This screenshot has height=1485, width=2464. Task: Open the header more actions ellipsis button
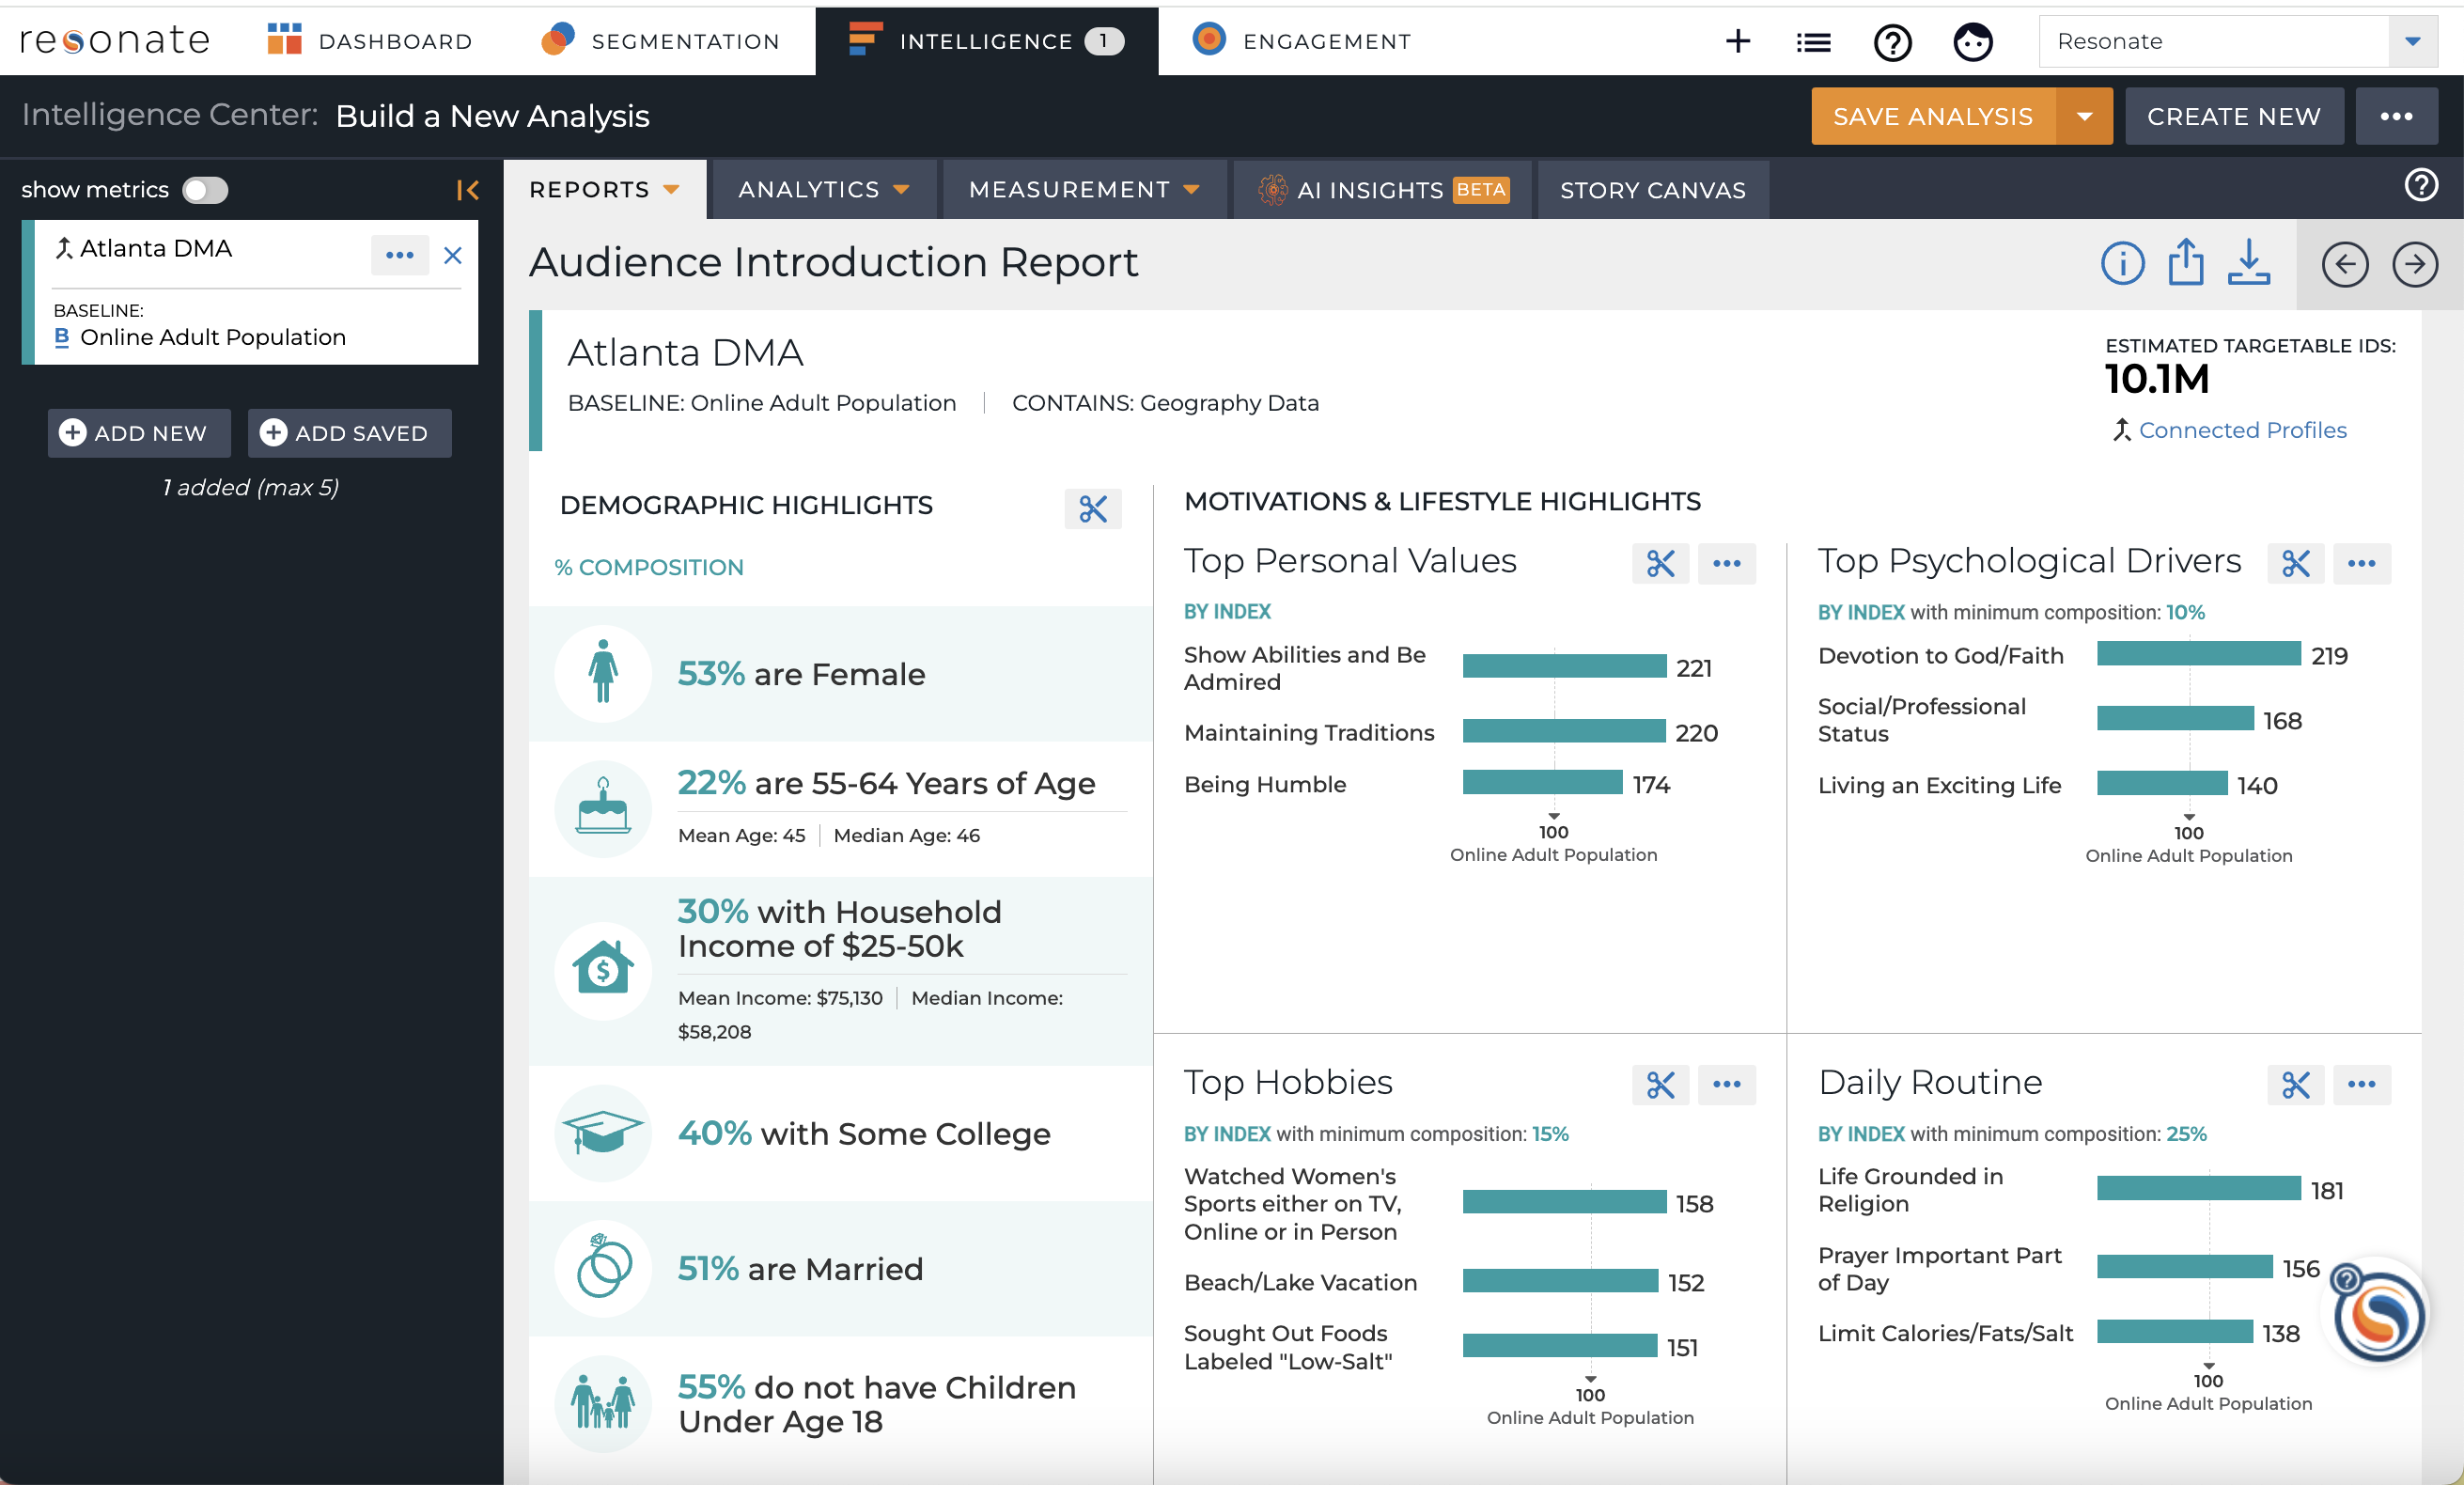pos(2396,116)
